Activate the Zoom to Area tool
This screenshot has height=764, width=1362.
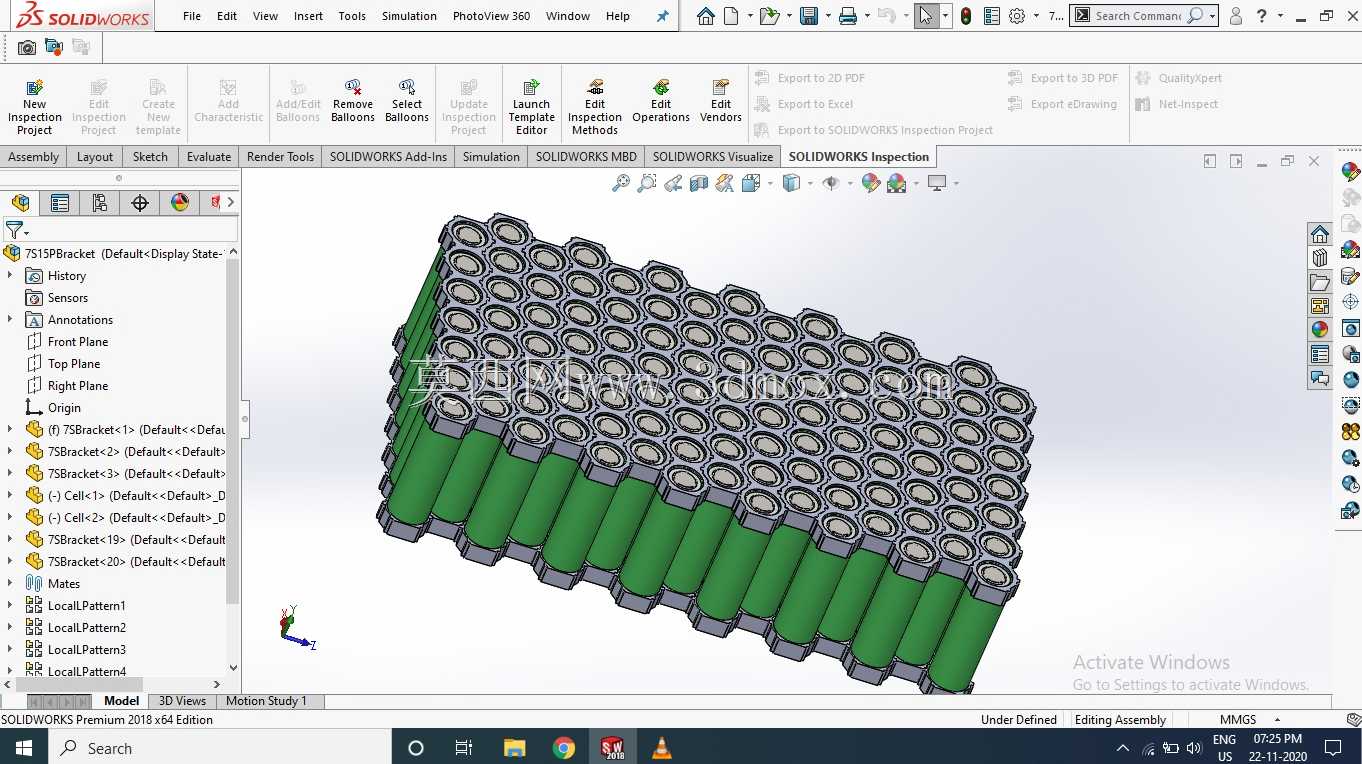coord(647,183)
